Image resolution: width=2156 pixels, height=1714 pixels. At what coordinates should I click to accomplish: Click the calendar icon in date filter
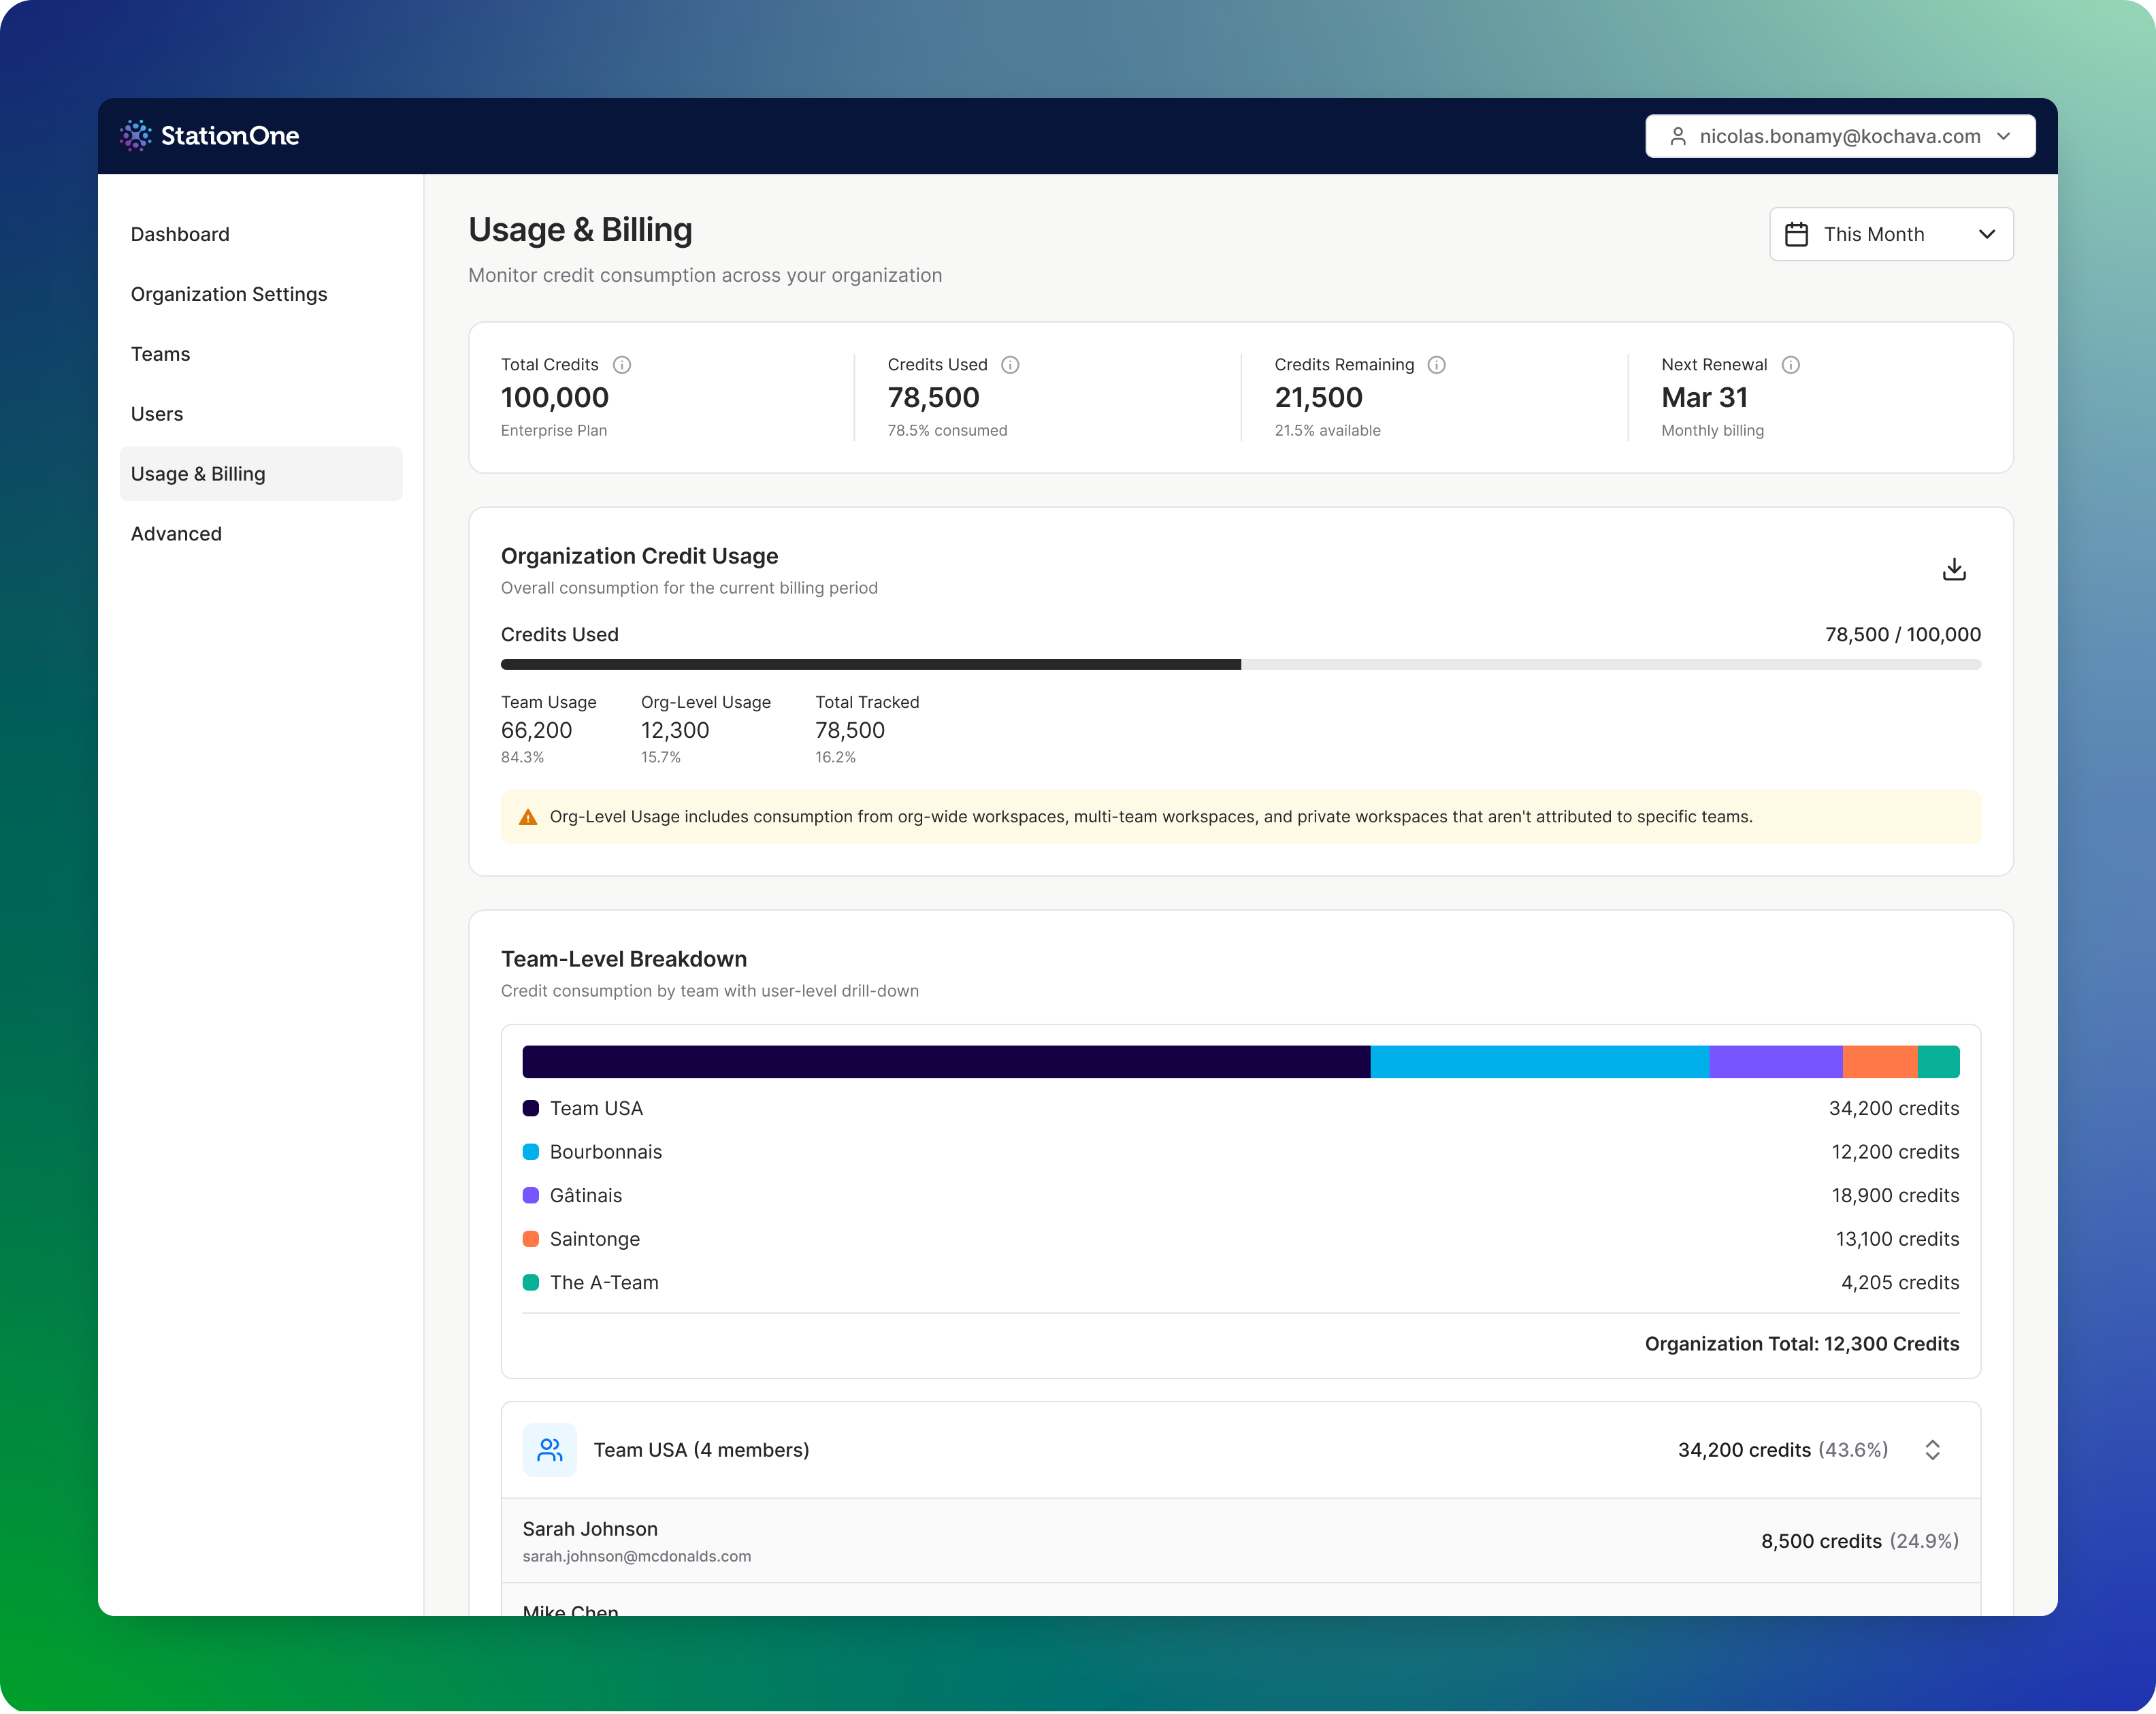point(1796,234)
